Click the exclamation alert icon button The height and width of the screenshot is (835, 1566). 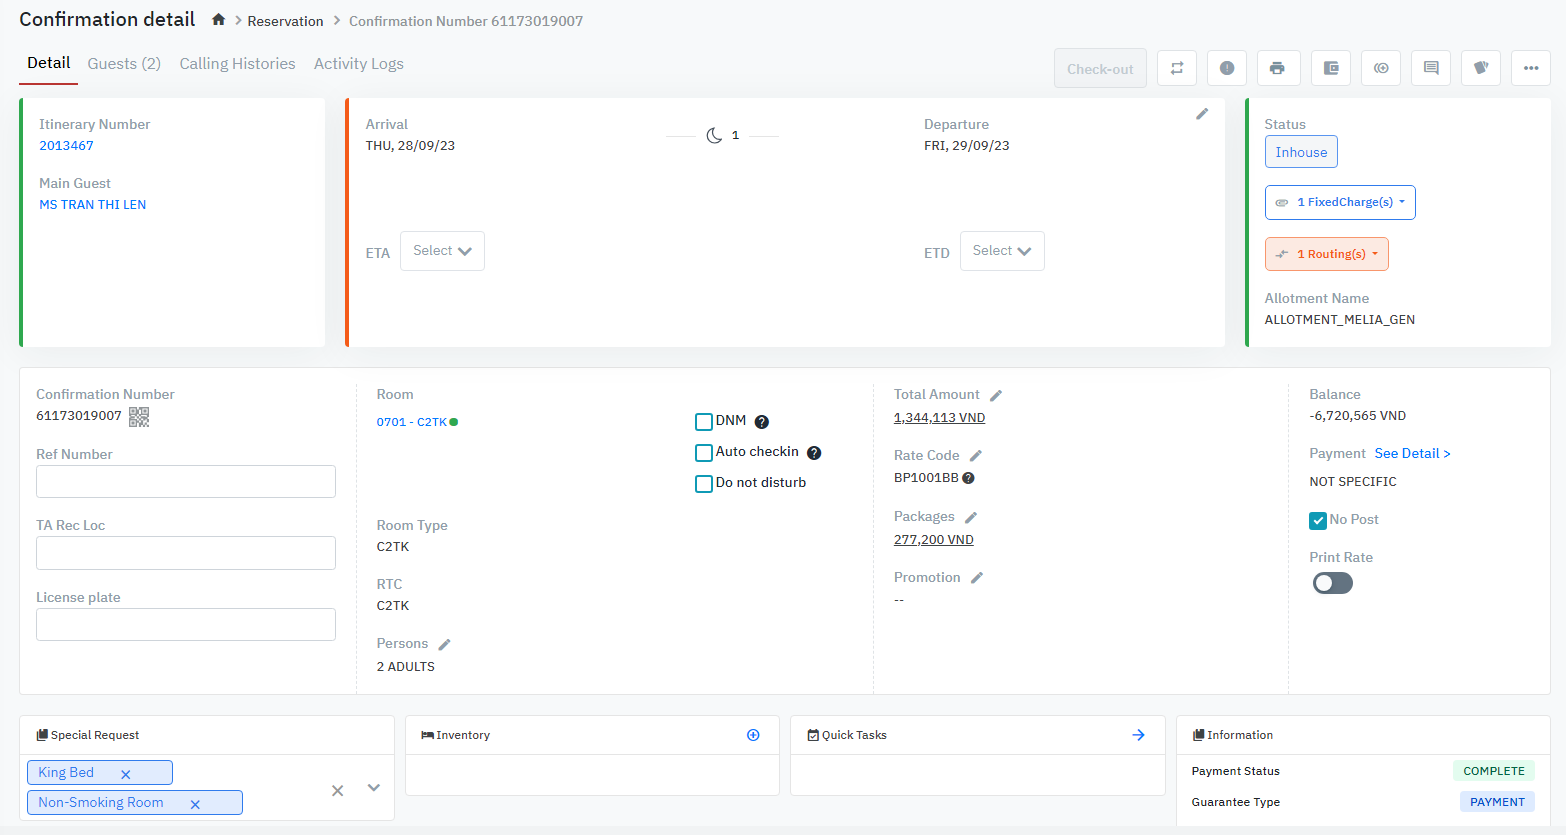(x=1226, y=68)
